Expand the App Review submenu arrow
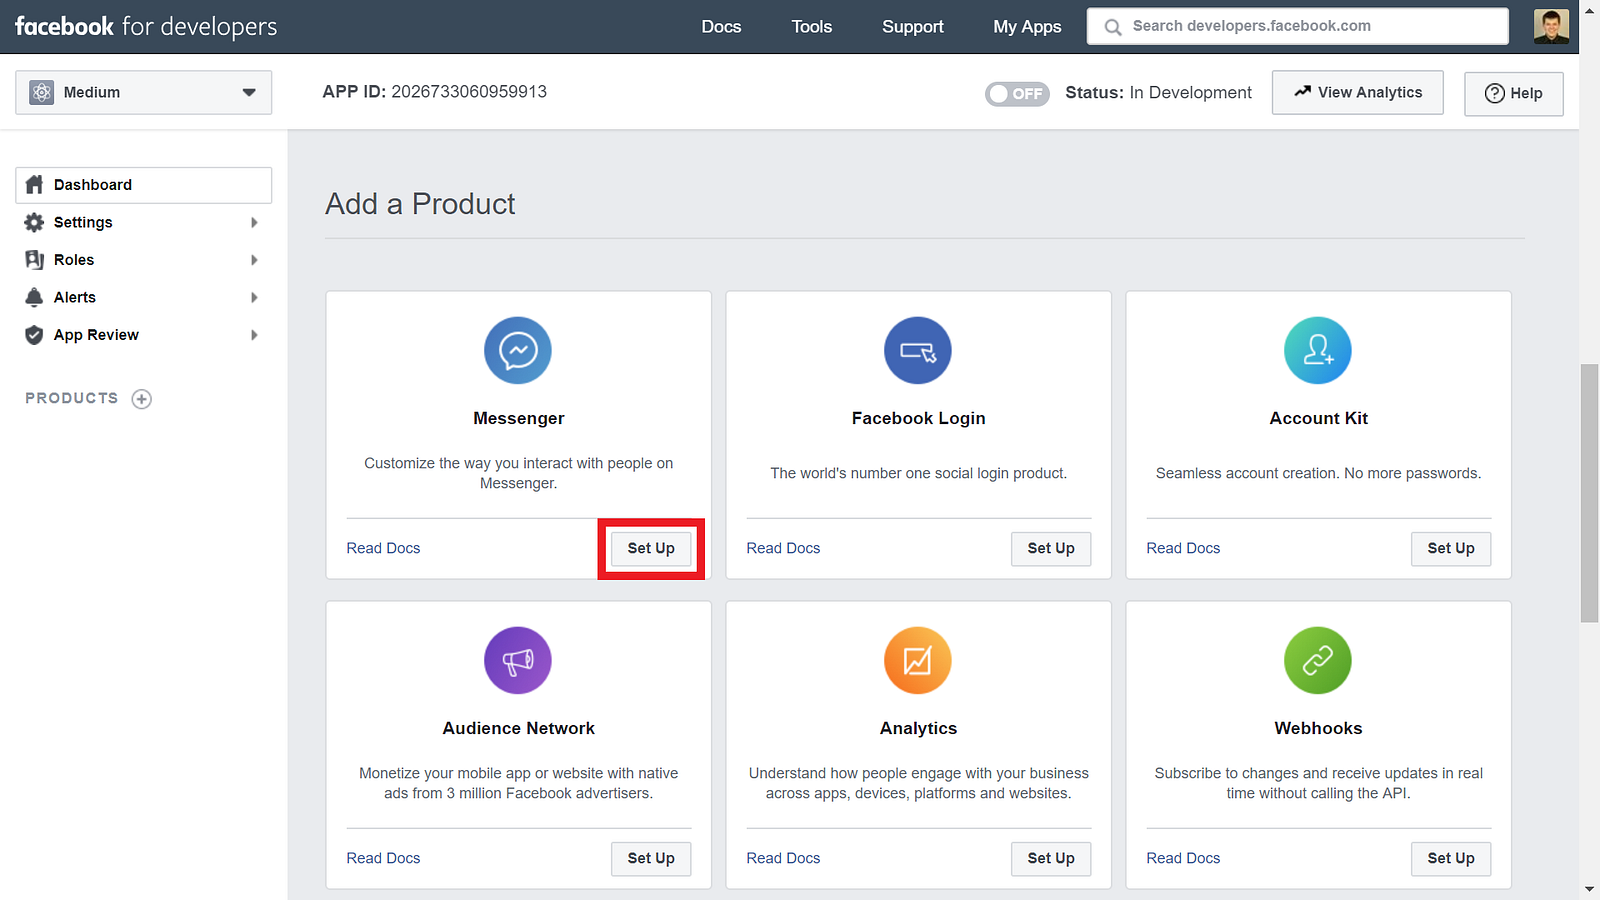Screen dimensions: 1600x900 [254, 335]
